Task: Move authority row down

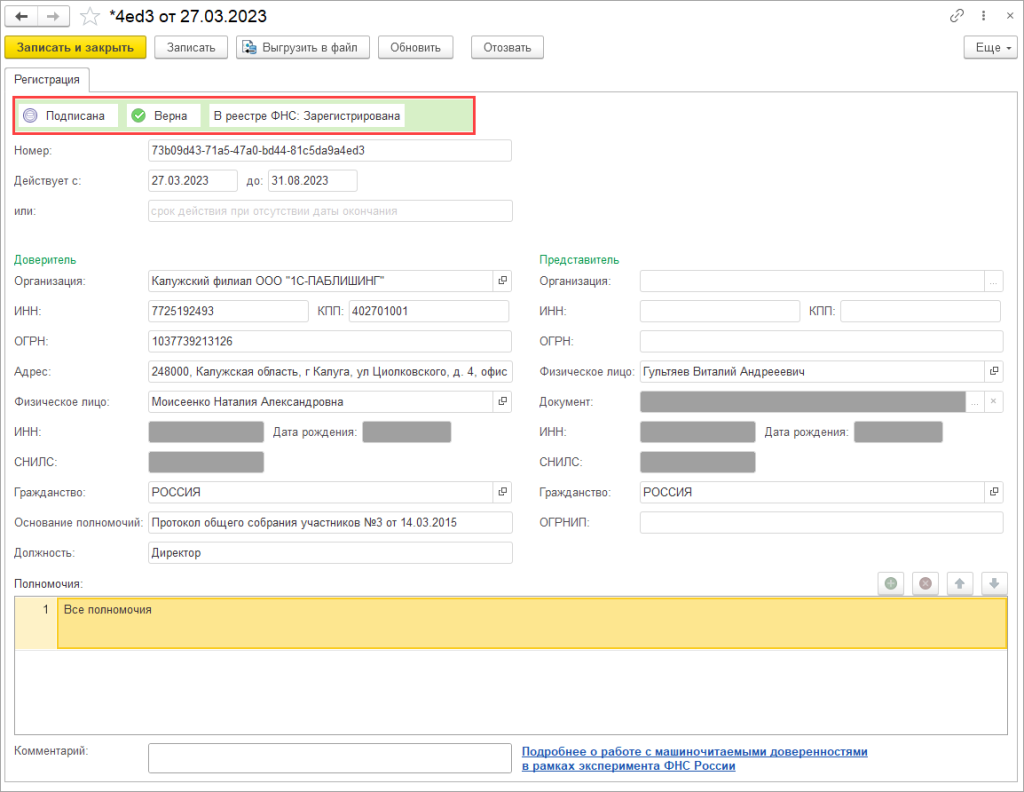Action: coord(993,583)
